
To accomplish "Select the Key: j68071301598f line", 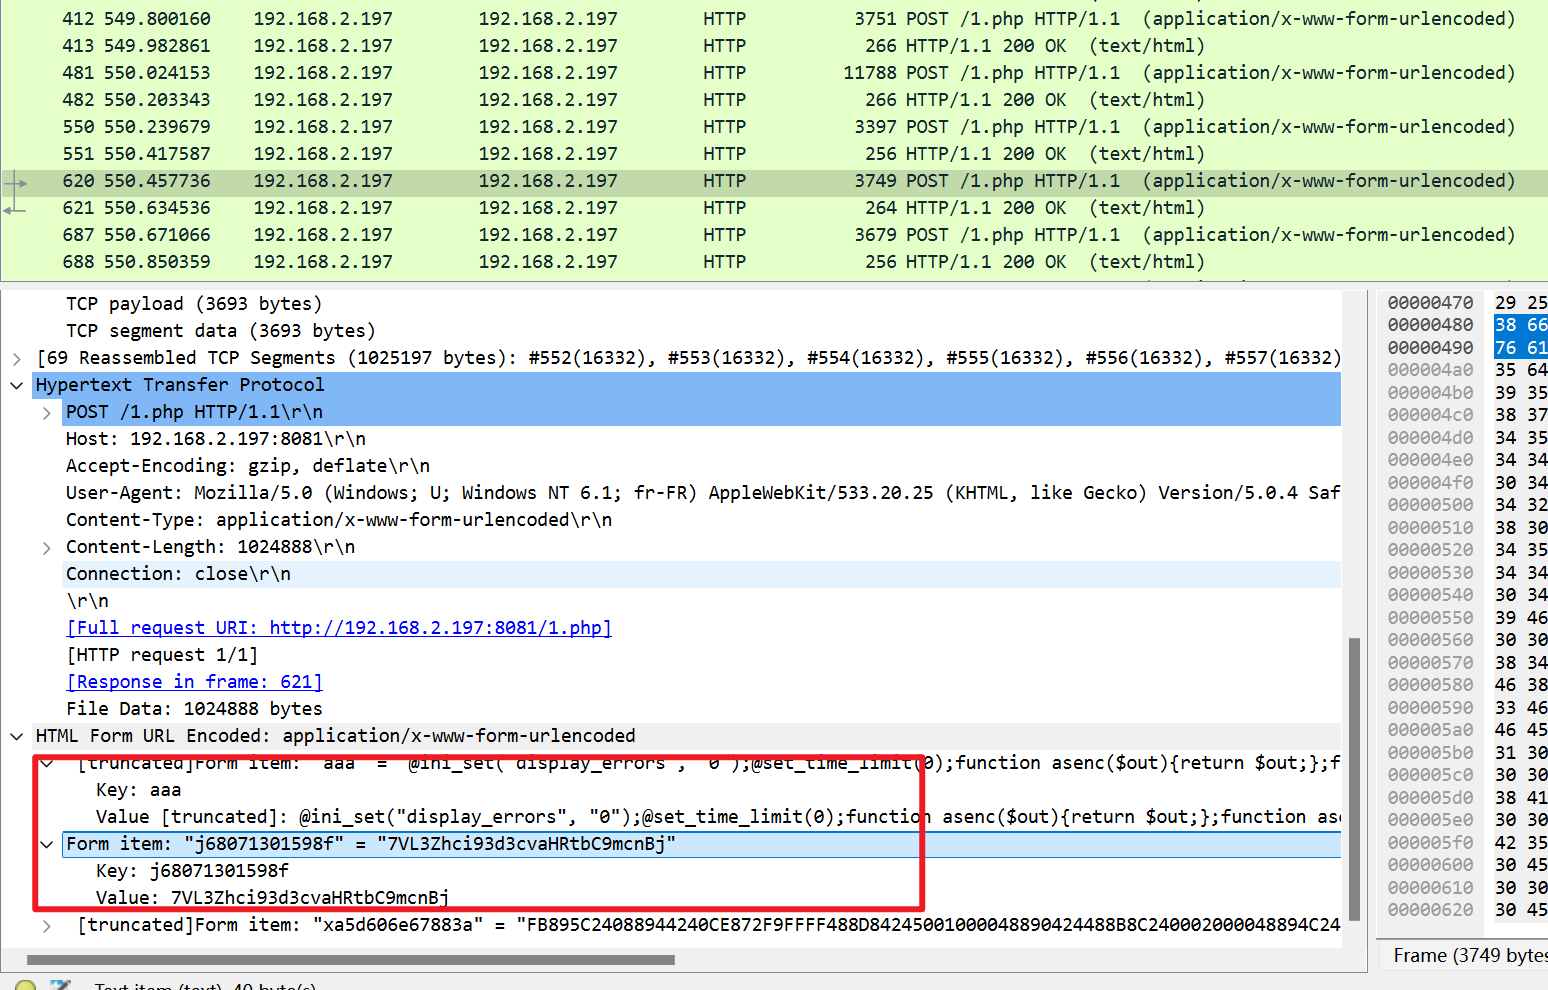I will [x=192, y=871].
